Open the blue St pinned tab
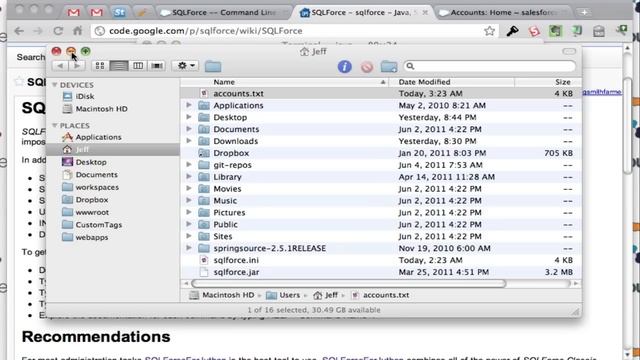 119,13
